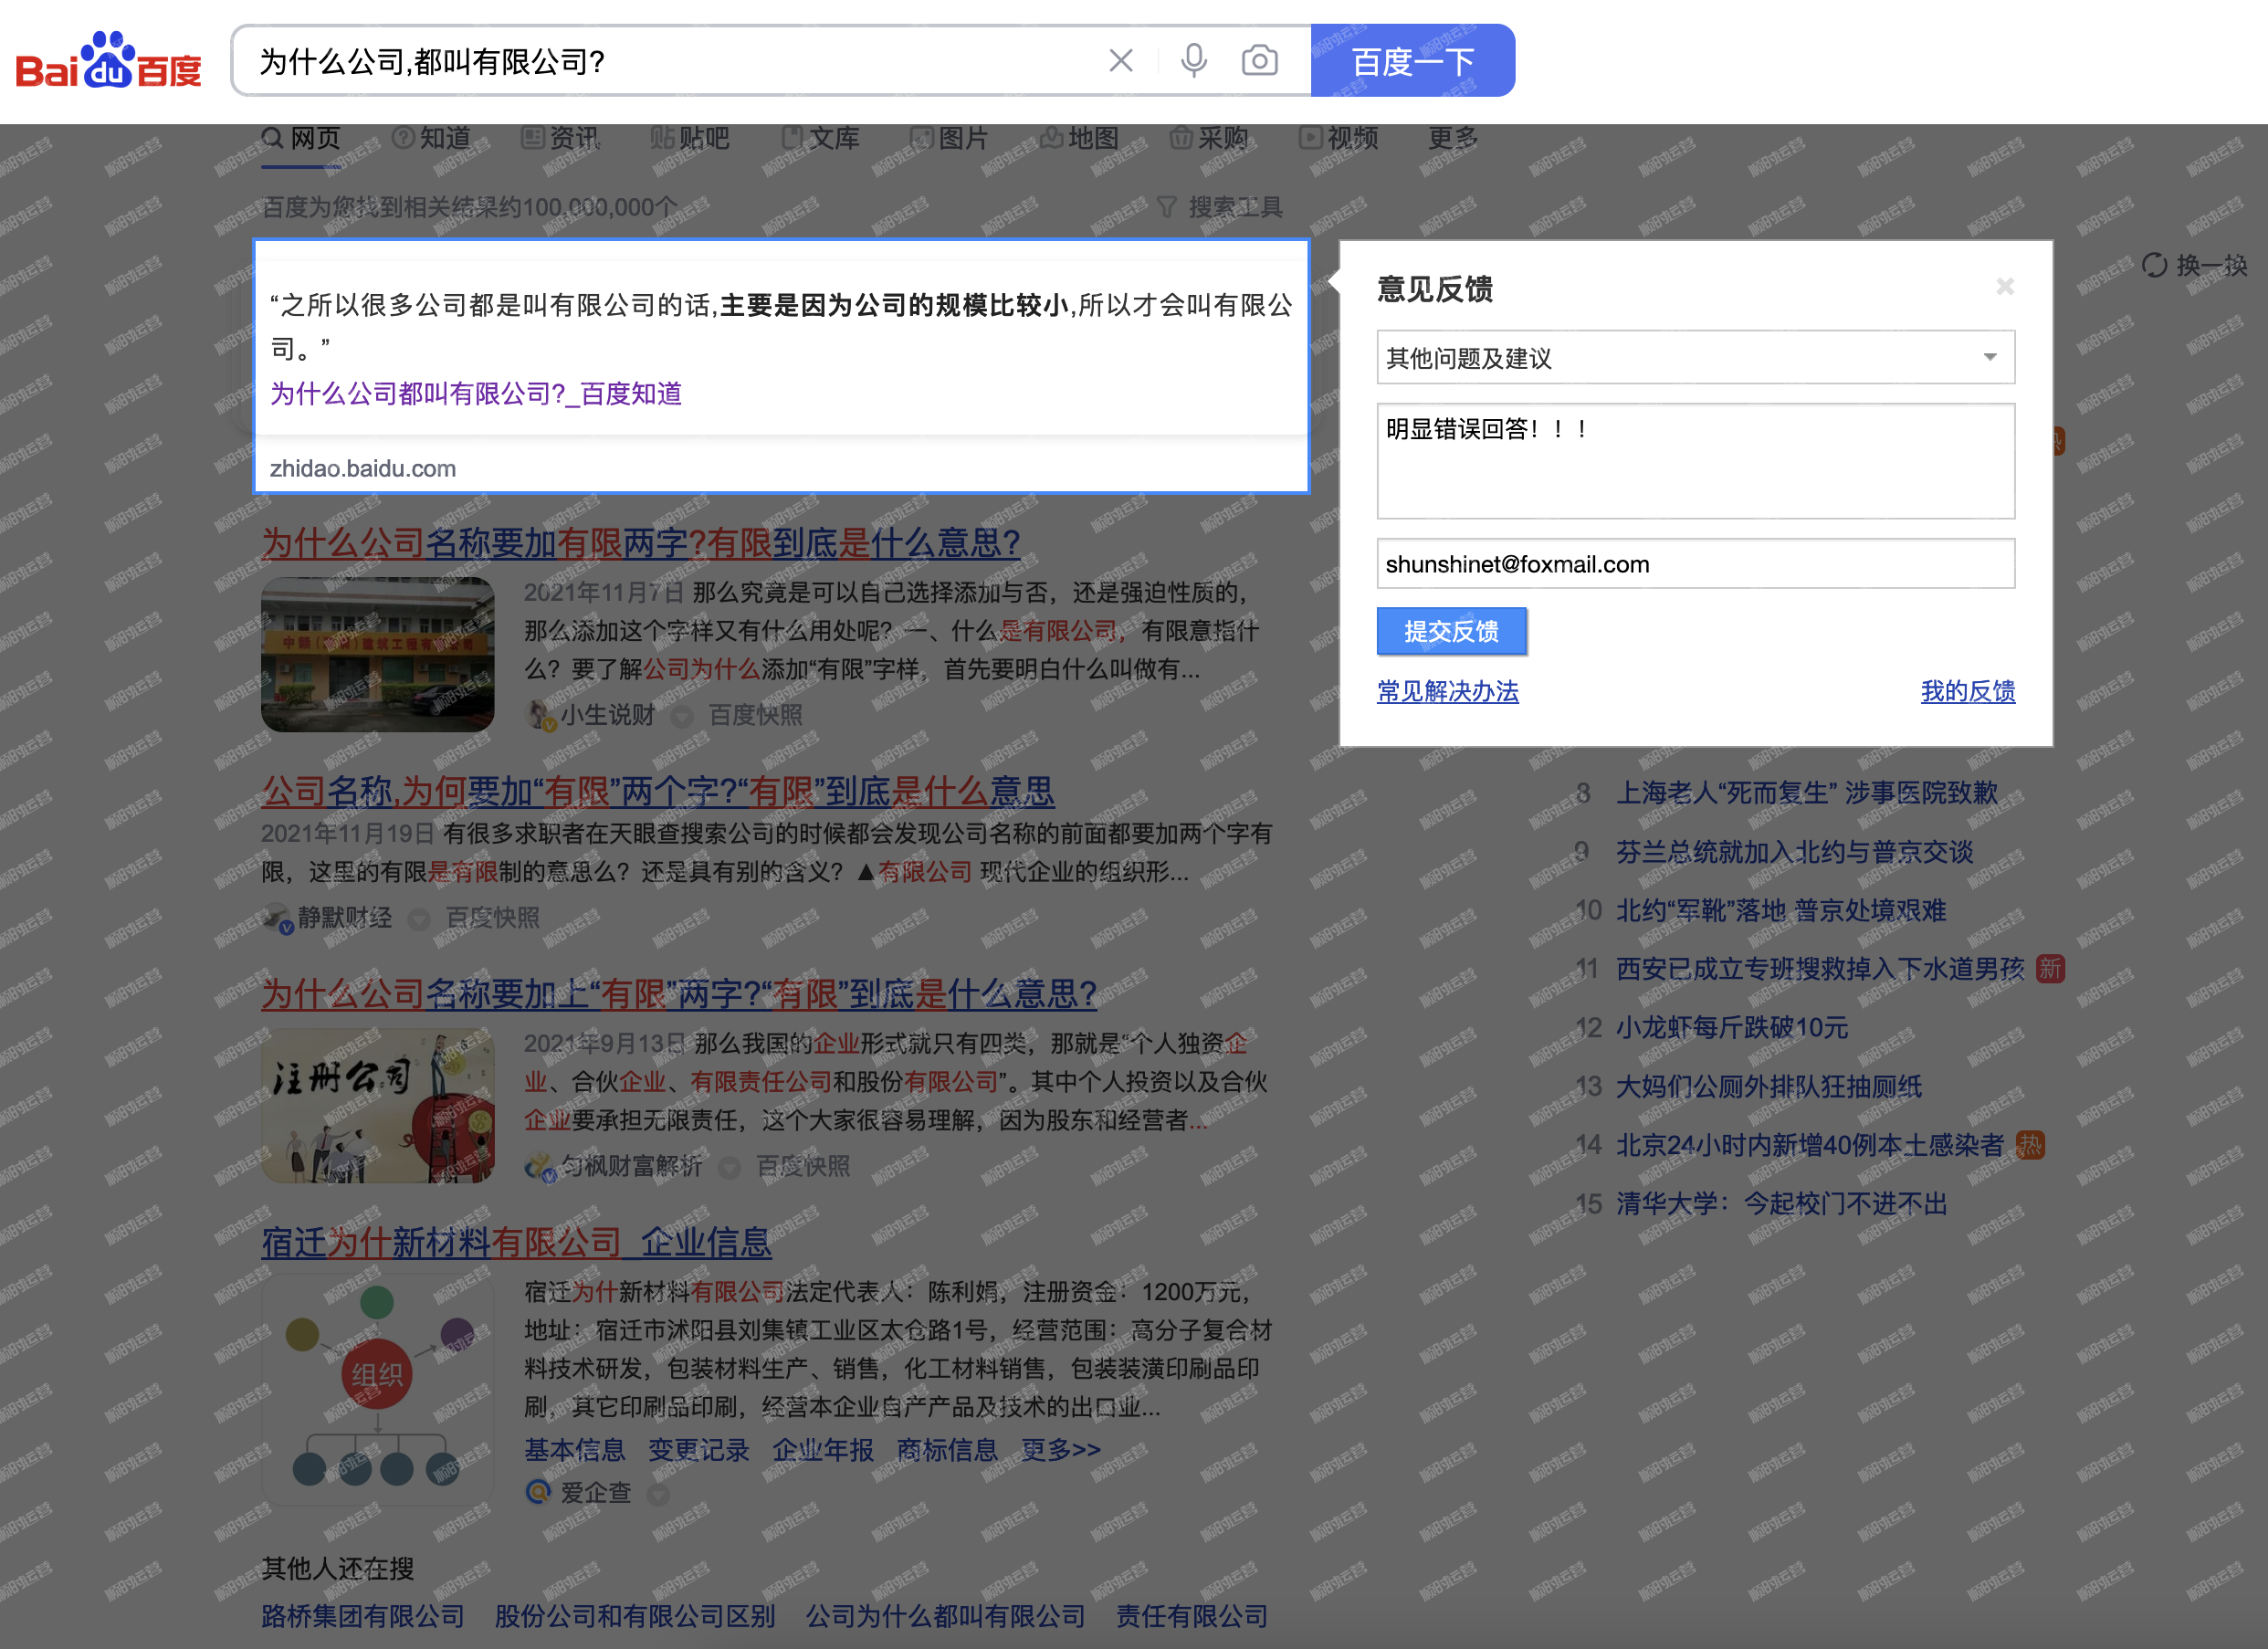
Task: Open 百度快照 for the 小生说财 result
Action: click(755, 715)
